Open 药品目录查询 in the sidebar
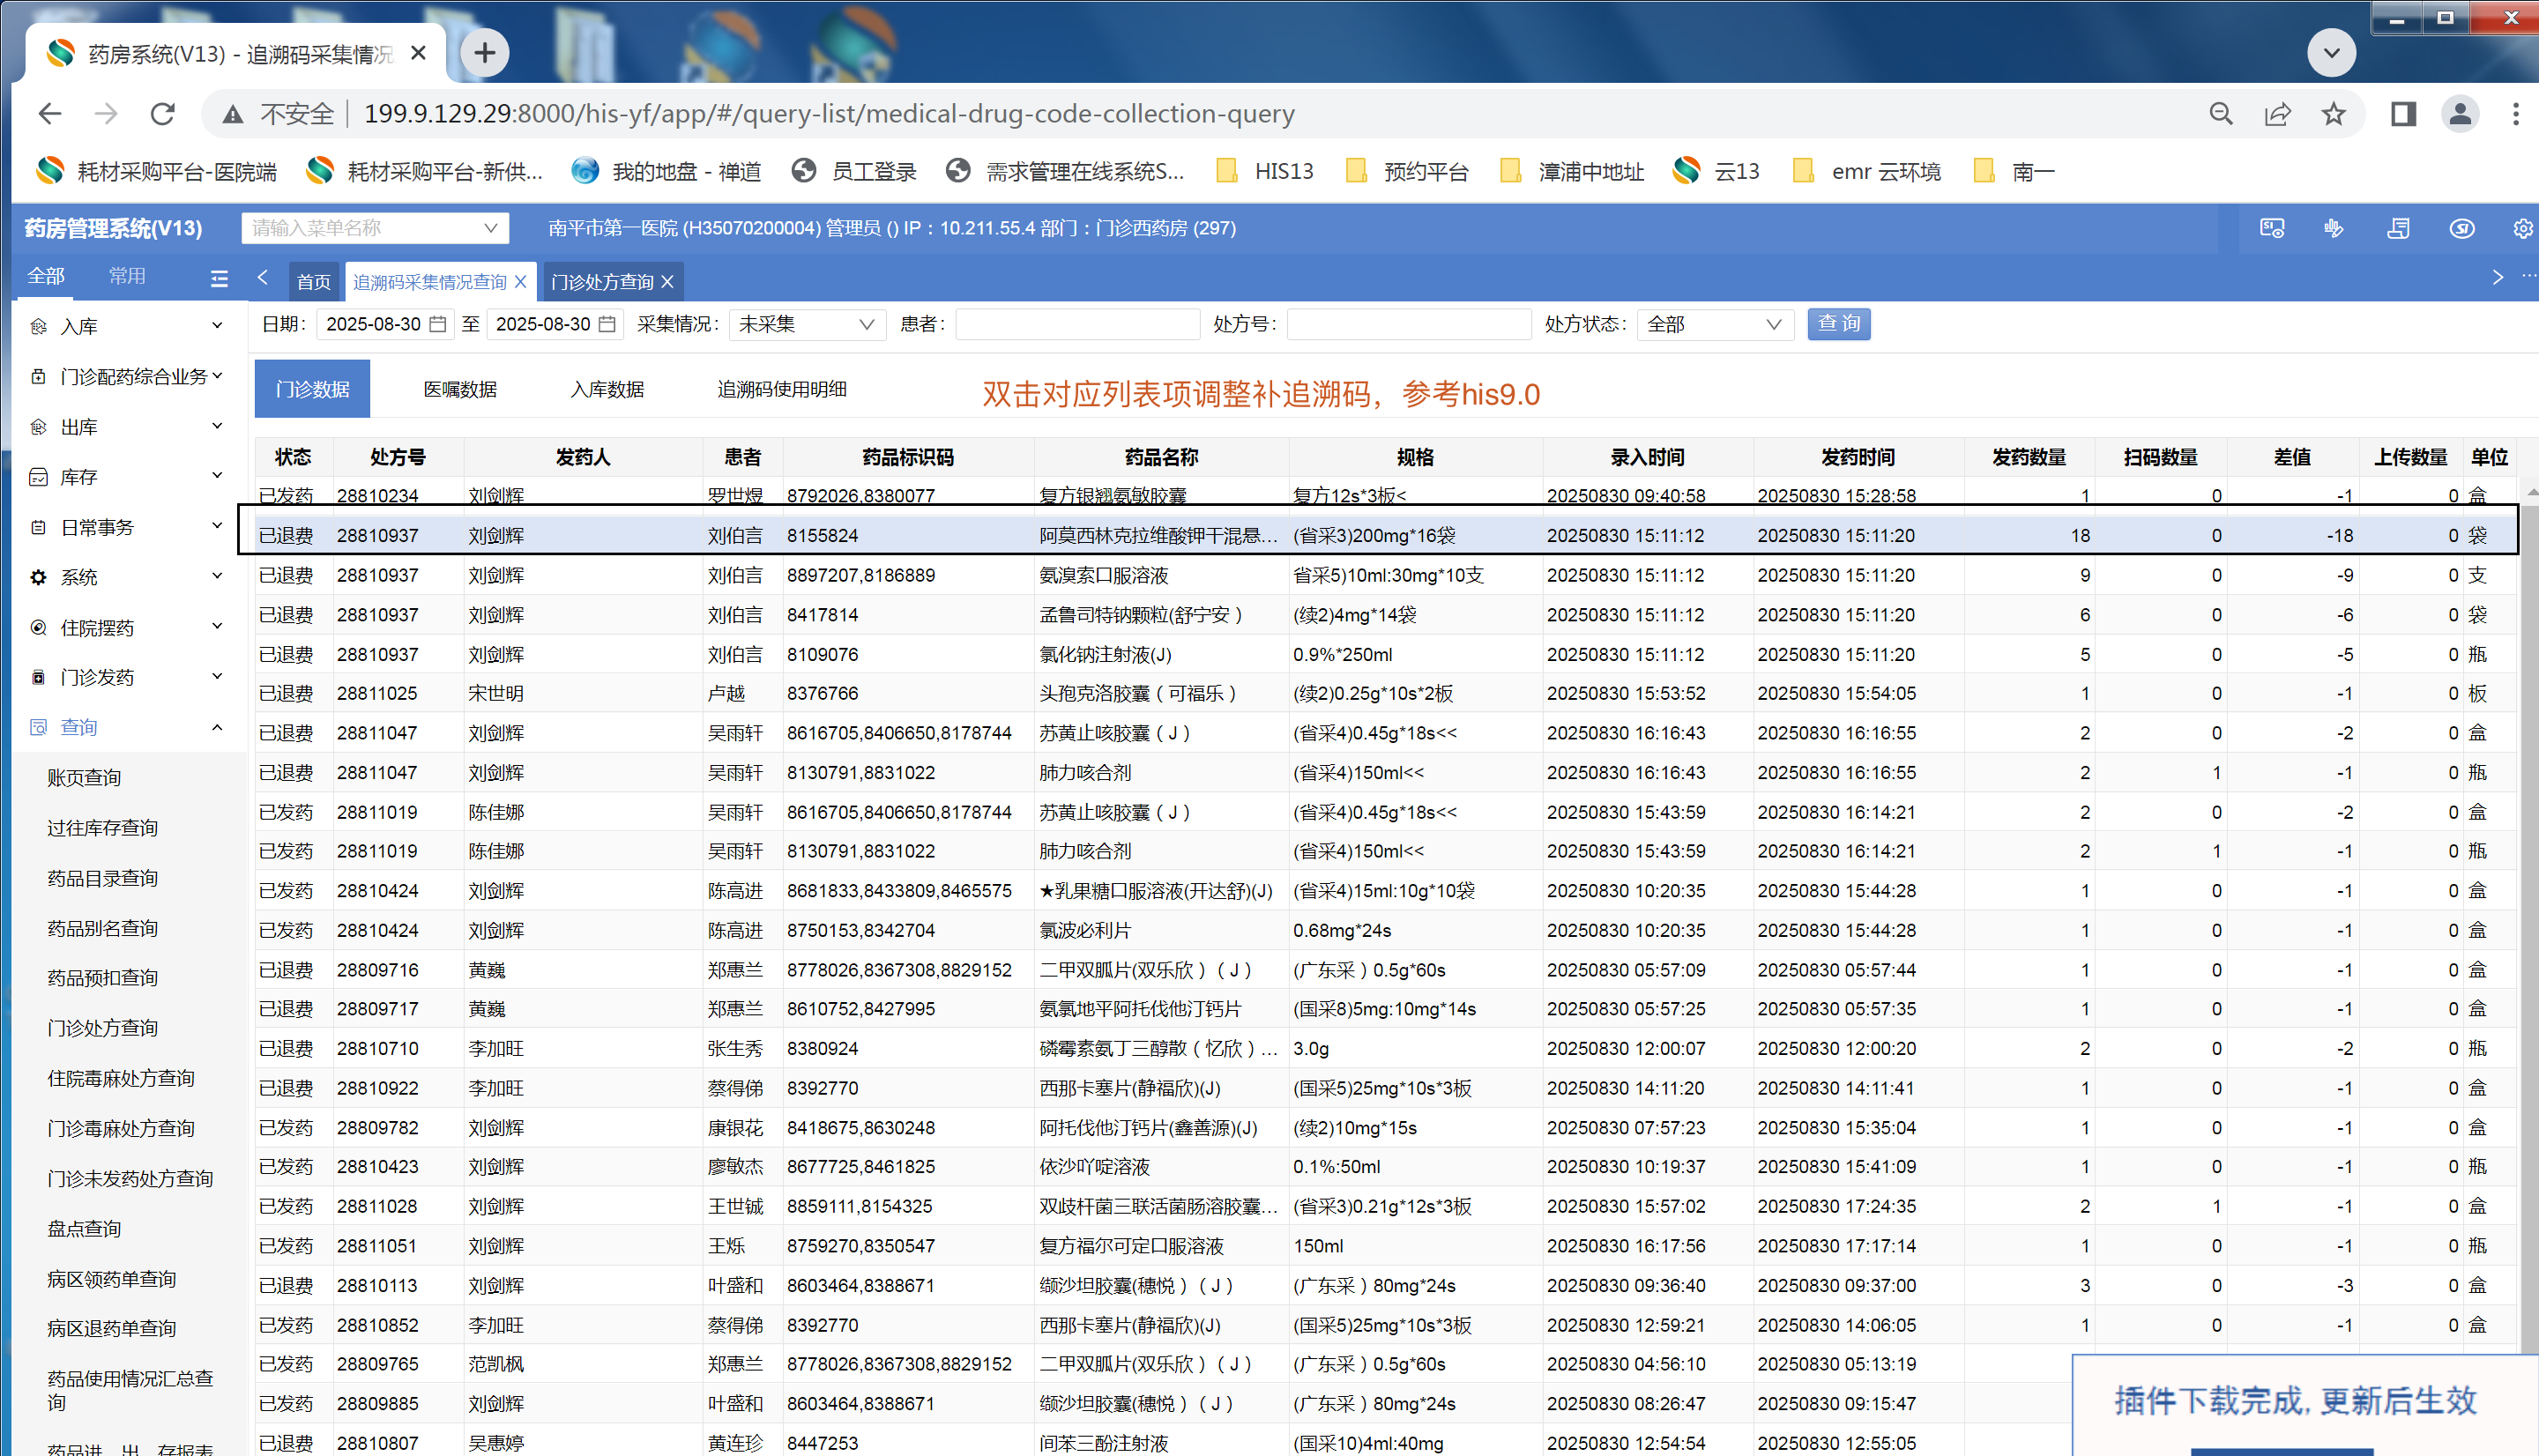2539x1456 pixels. pos(103,878)
